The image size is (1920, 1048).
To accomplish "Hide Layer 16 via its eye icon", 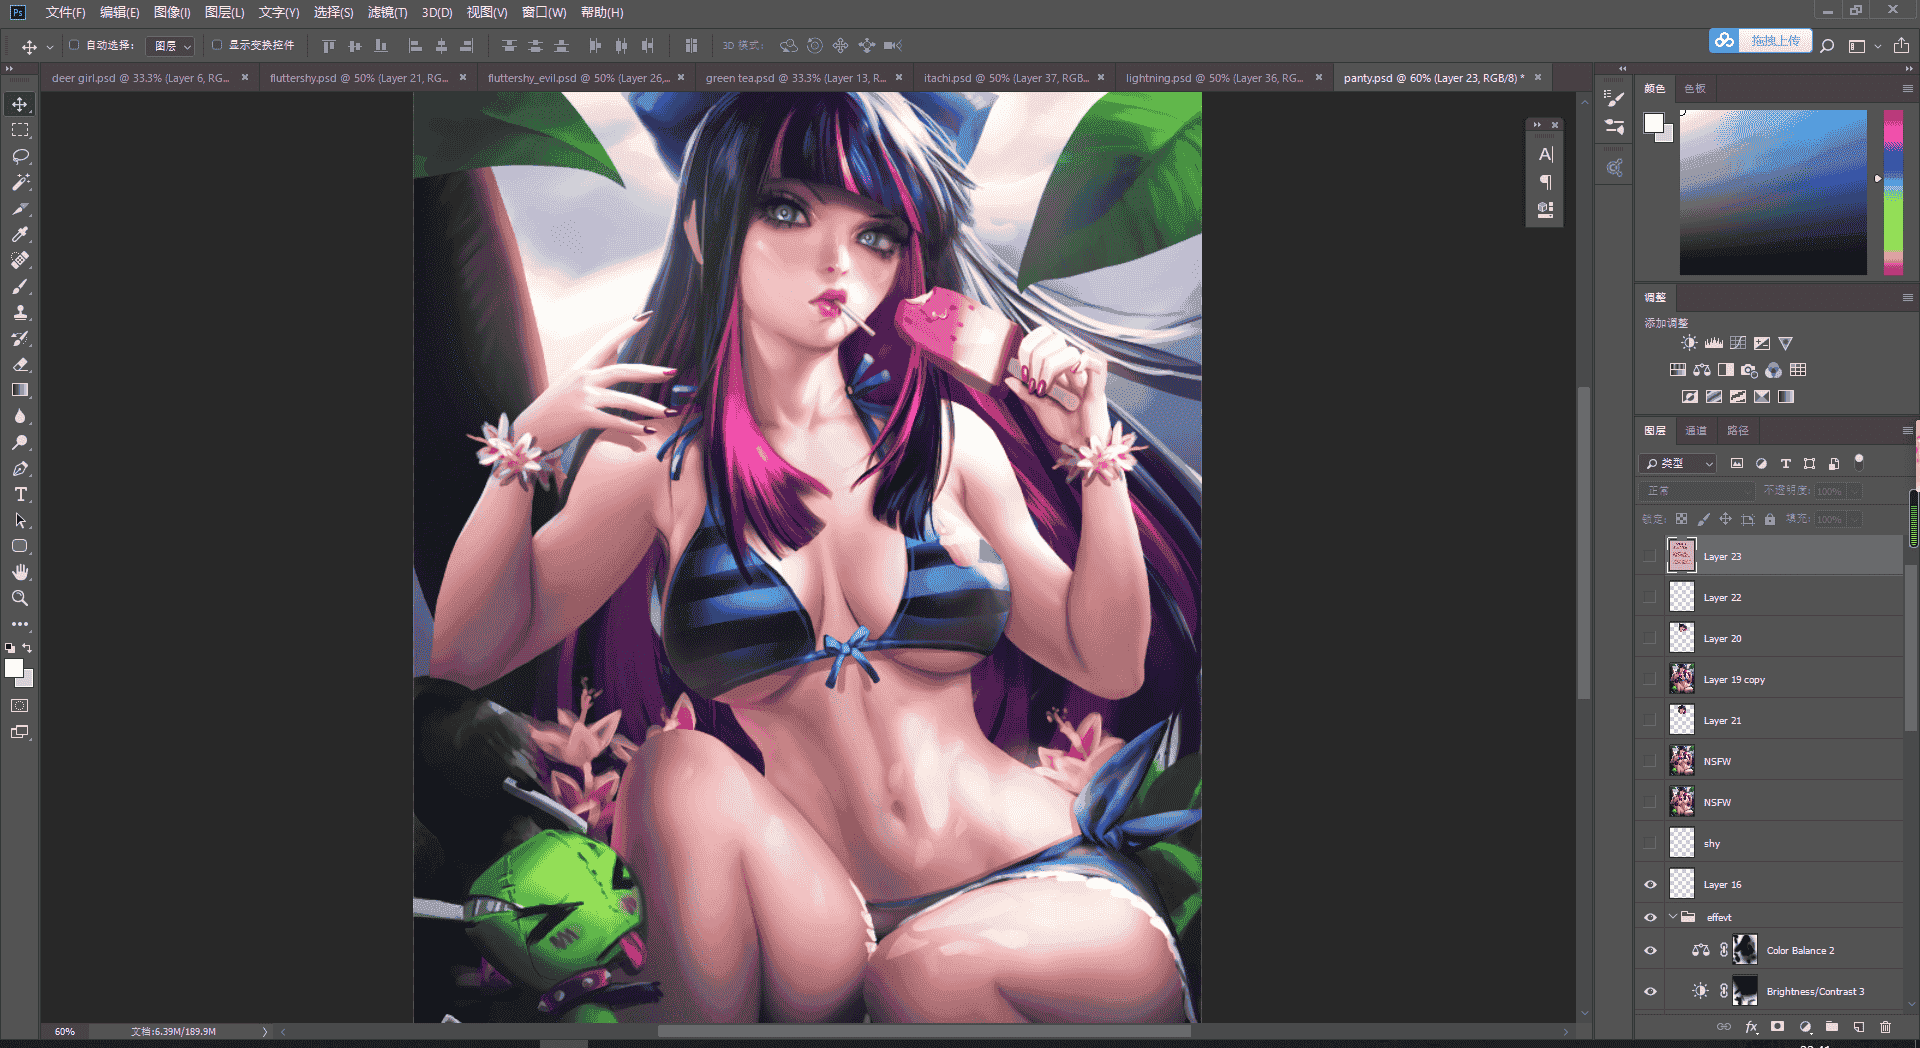I will [1650, 884].
